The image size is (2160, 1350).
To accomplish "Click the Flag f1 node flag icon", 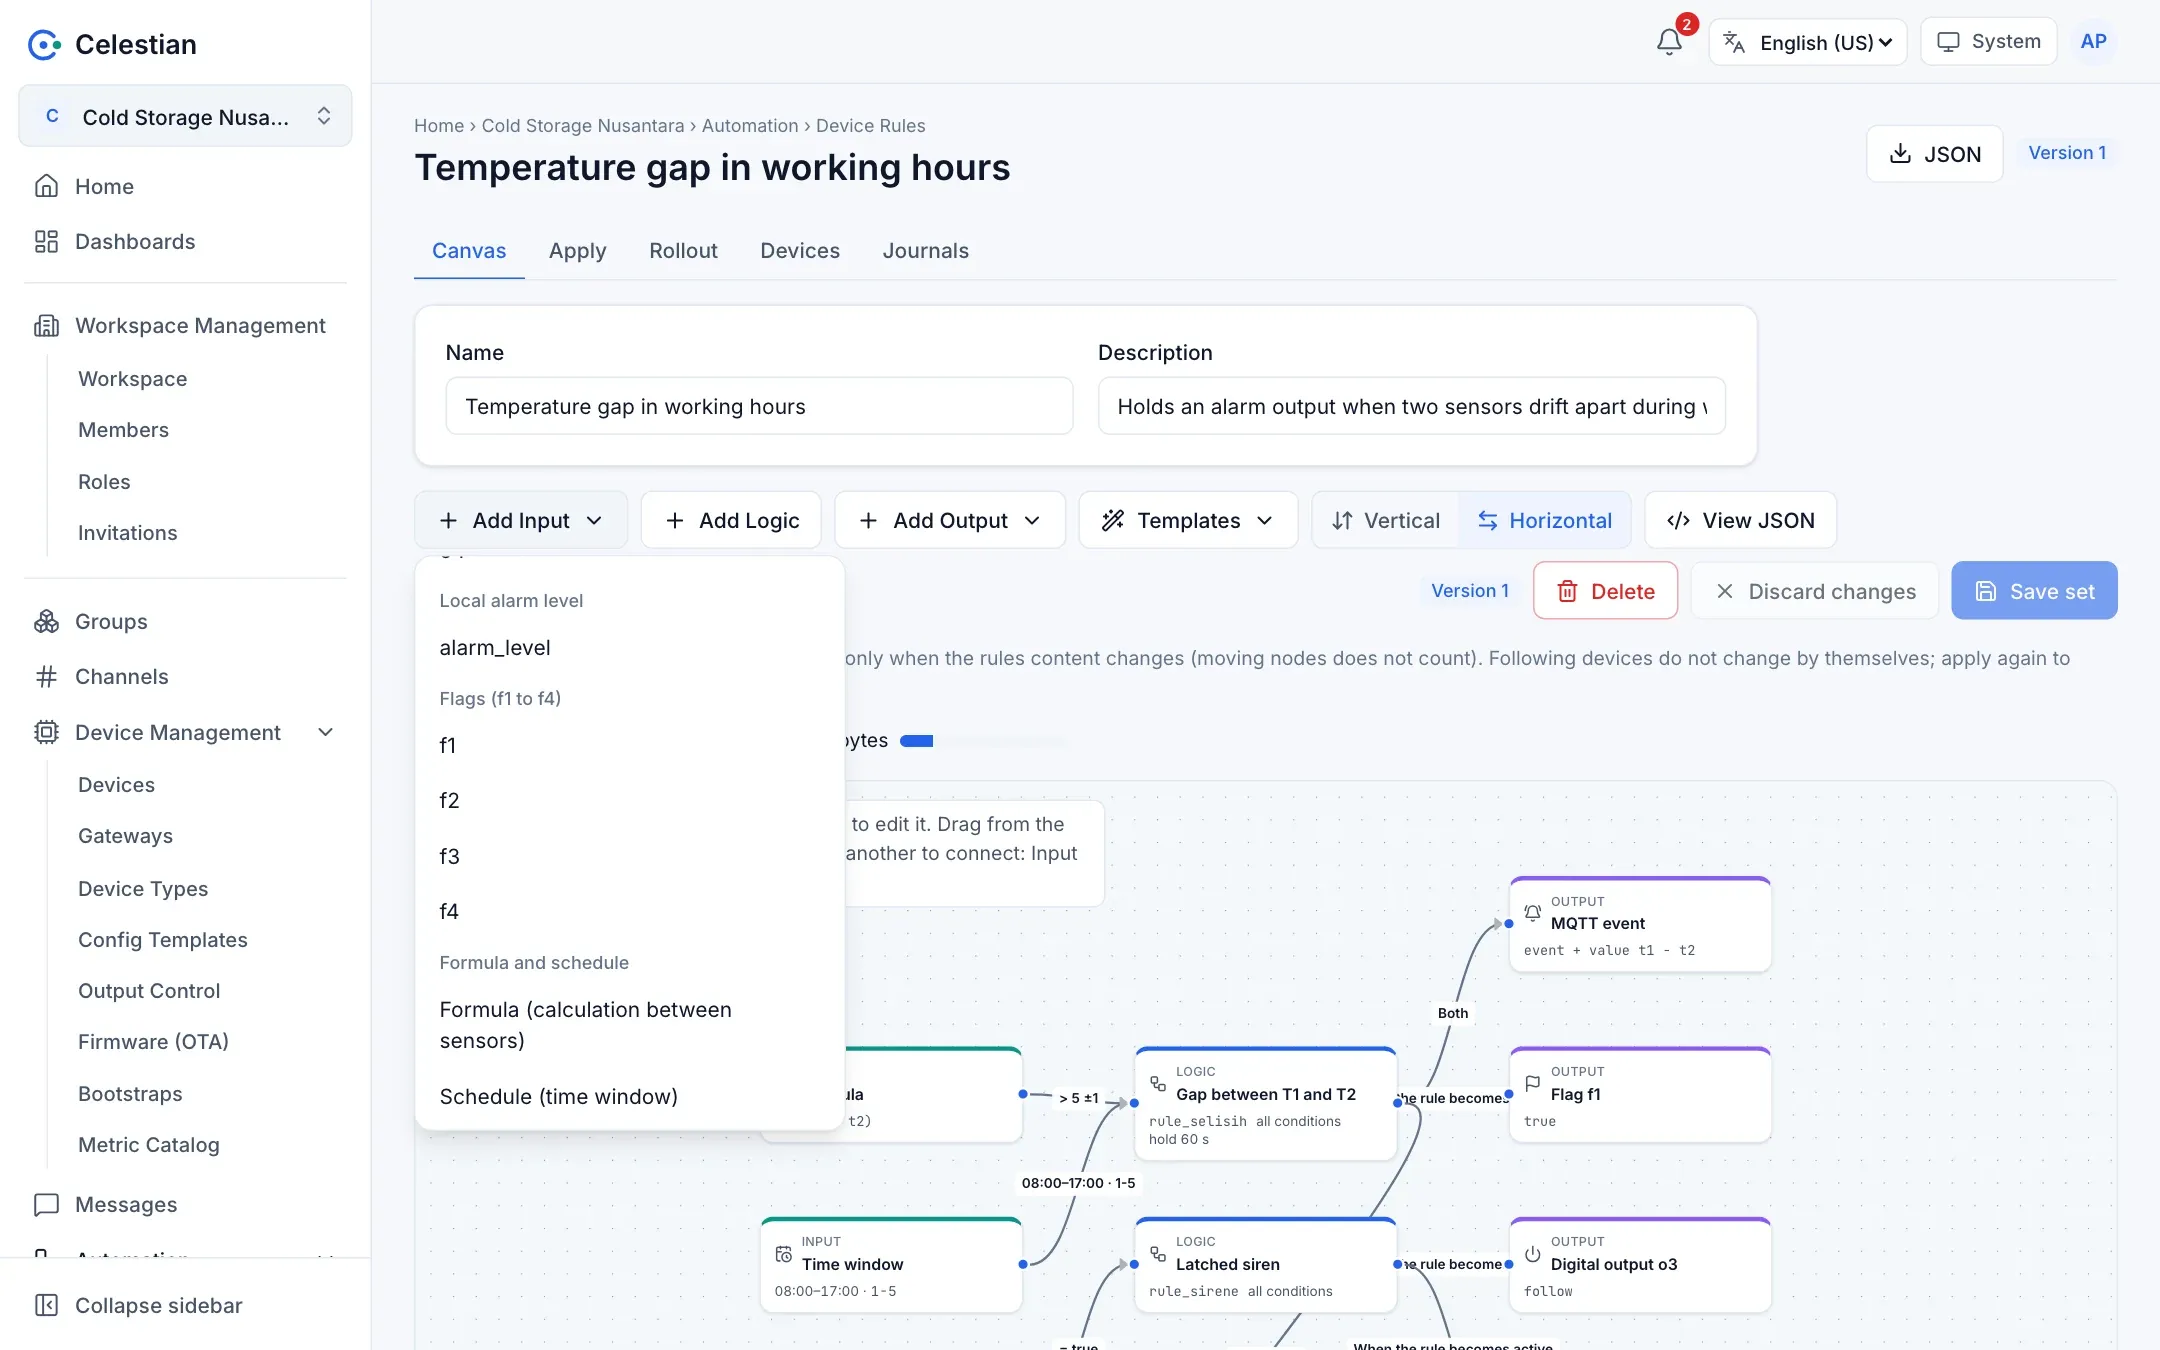I will (1532, 1083).
